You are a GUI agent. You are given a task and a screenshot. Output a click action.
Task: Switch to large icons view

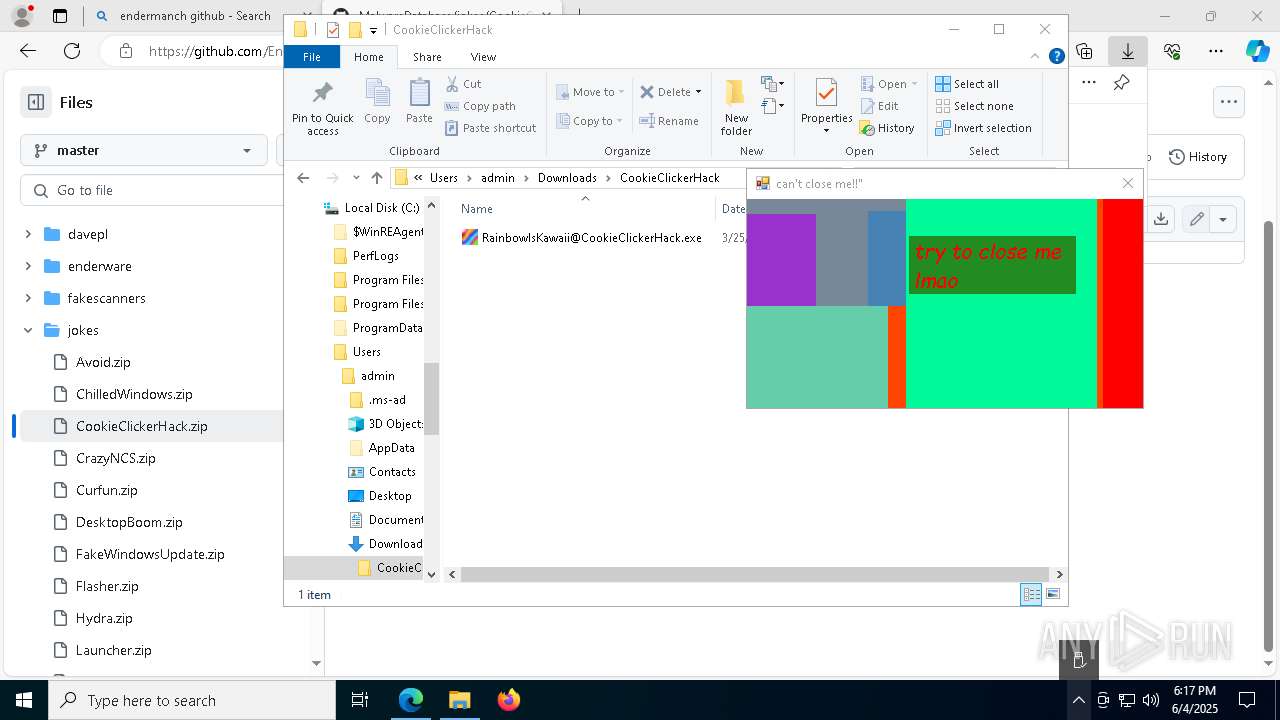click(1052, 594)
